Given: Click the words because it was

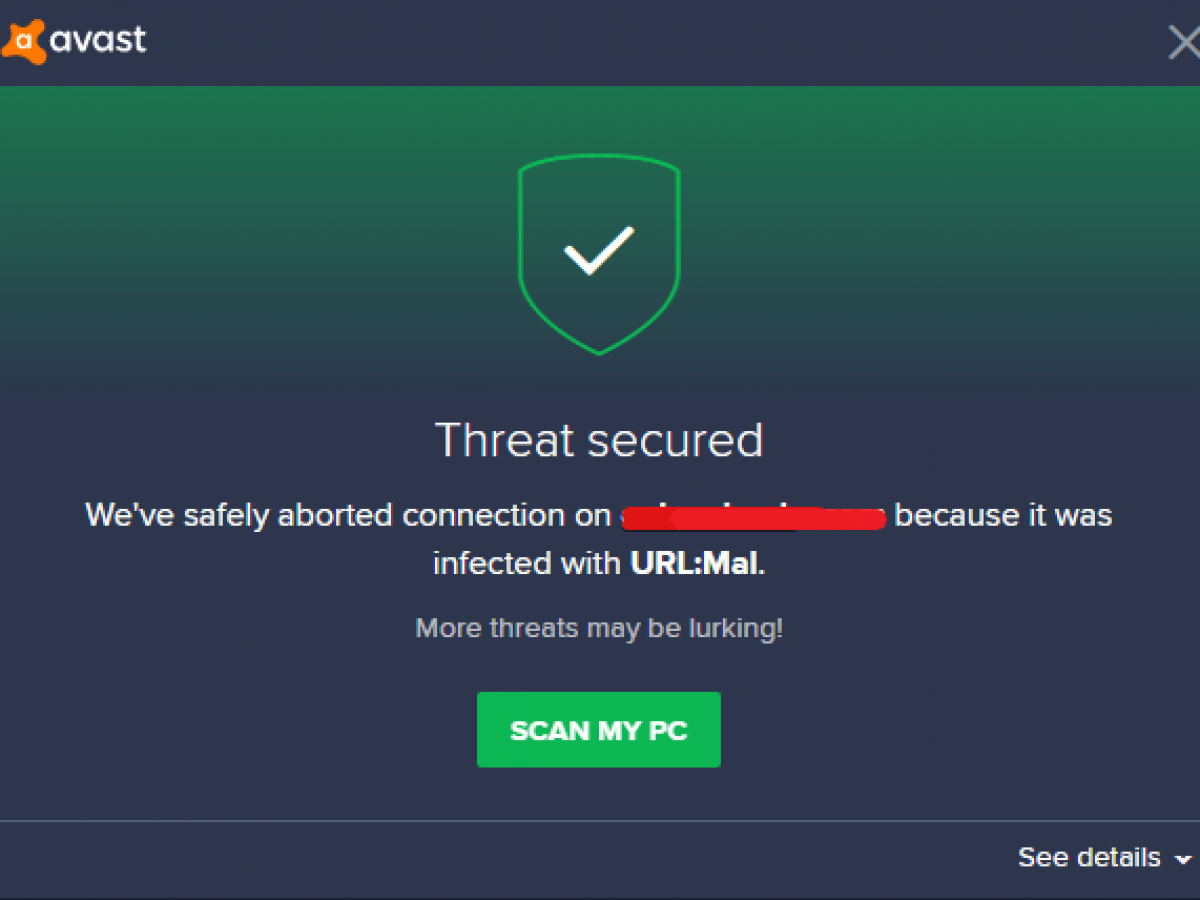Looking at the screenshot, I should coord(1003,516).
